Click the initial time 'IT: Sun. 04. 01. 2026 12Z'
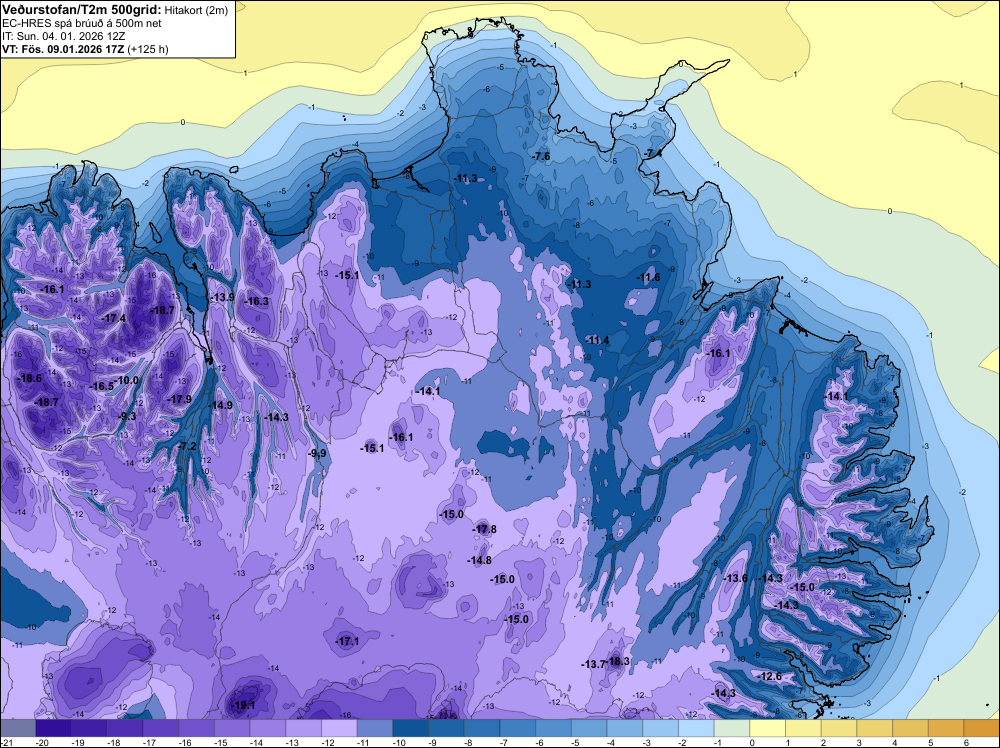Viewport: 1000px width, 748px height. [x=63, y=36]
